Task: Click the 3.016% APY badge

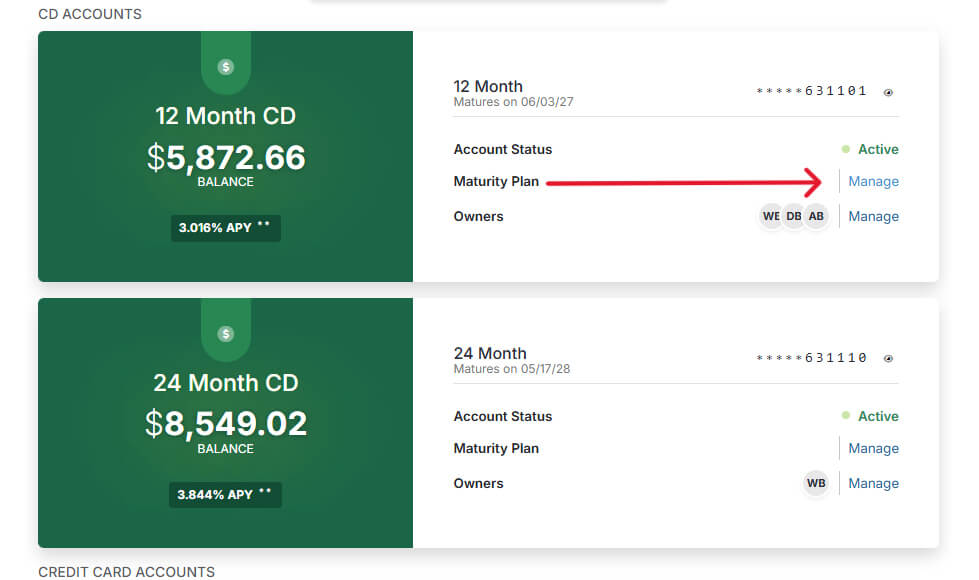Action: (x=225, y=228)
